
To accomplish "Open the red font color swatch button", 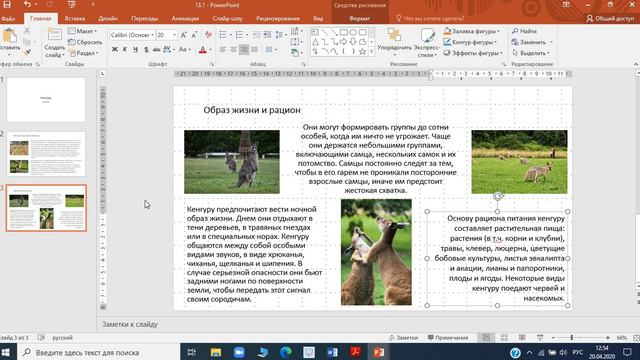I will tap(202, 50).
